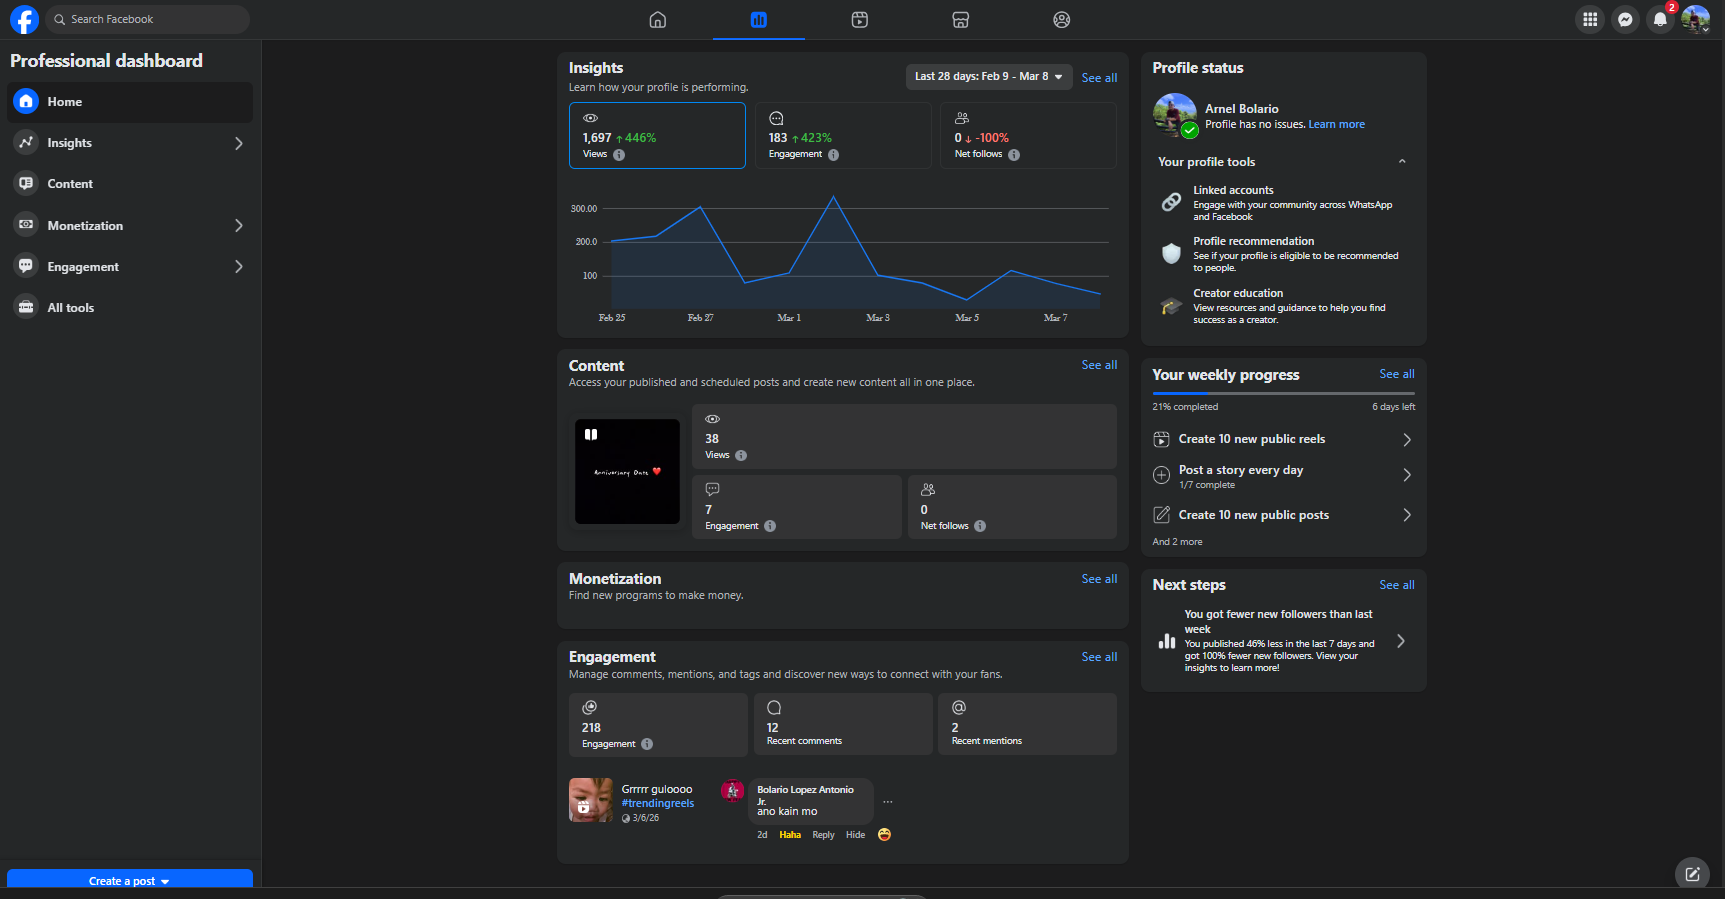
Task: Open the apps grid menu
Action: coord(1590,19)
